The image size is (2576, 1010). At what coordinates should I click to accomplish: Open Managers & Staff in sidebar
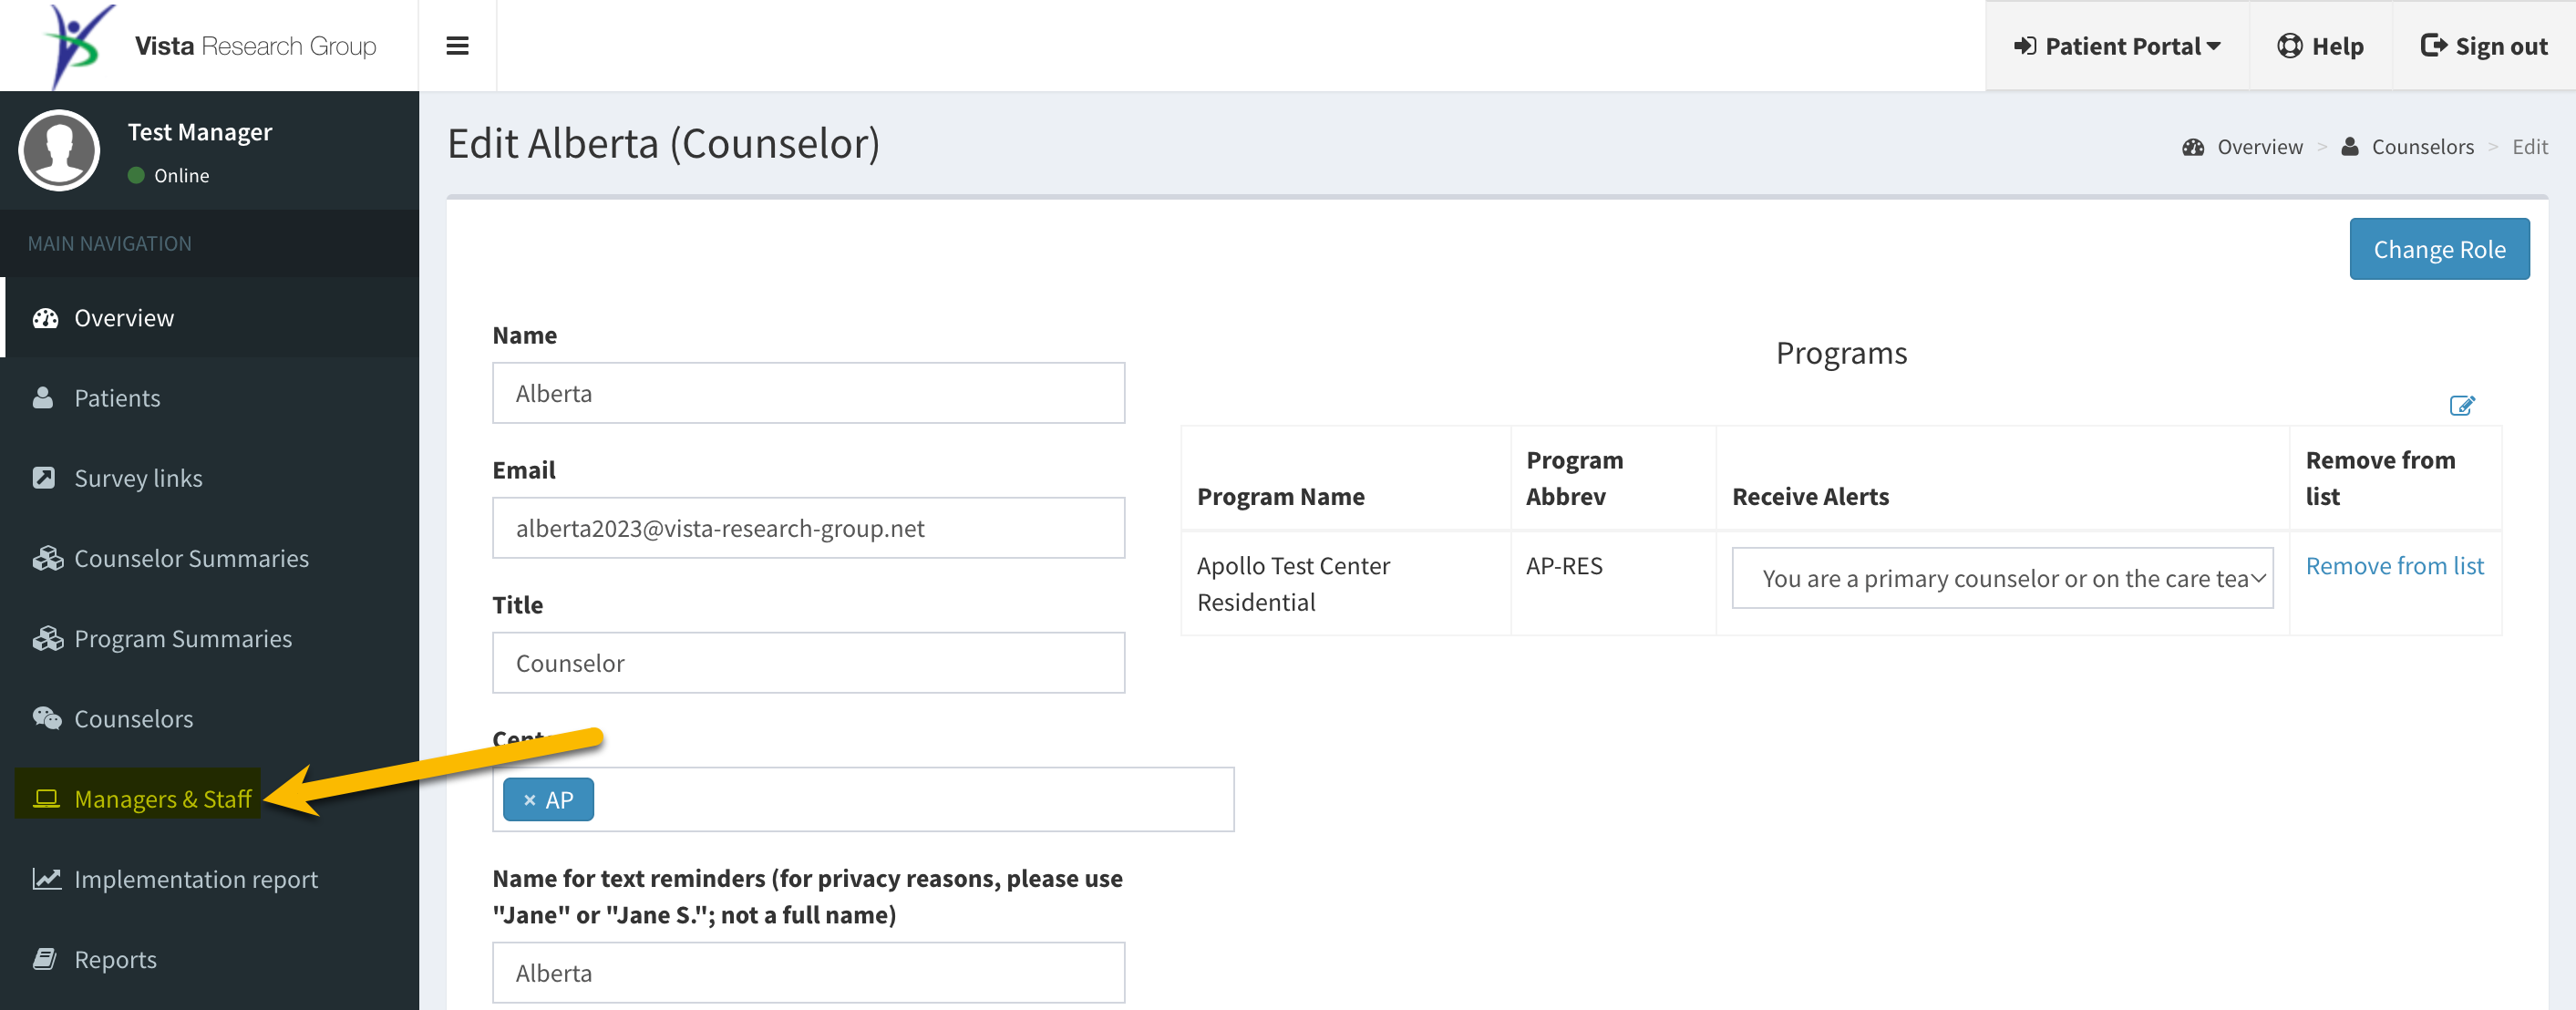click(x=140, y=799)
